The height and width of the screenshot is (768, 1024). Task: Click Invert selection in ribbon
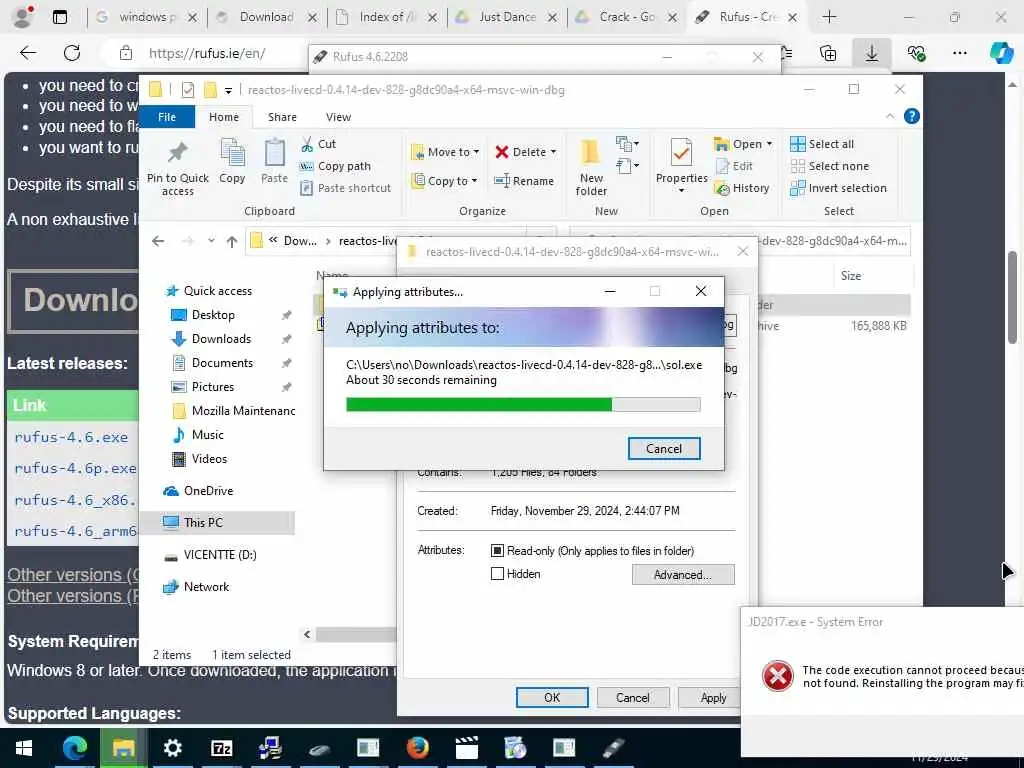coord(838,188)
